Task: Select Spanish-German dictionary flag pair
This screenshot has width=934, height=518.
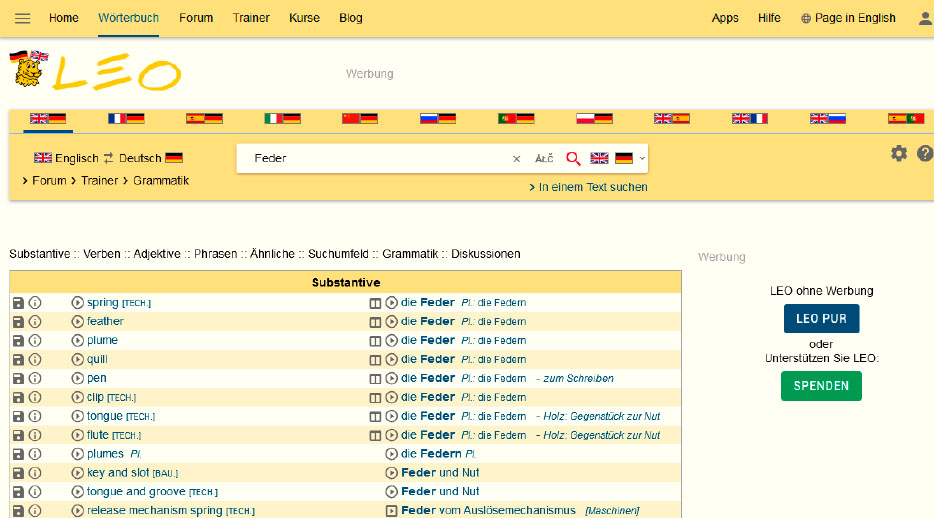Action: (x=204, y=118)
